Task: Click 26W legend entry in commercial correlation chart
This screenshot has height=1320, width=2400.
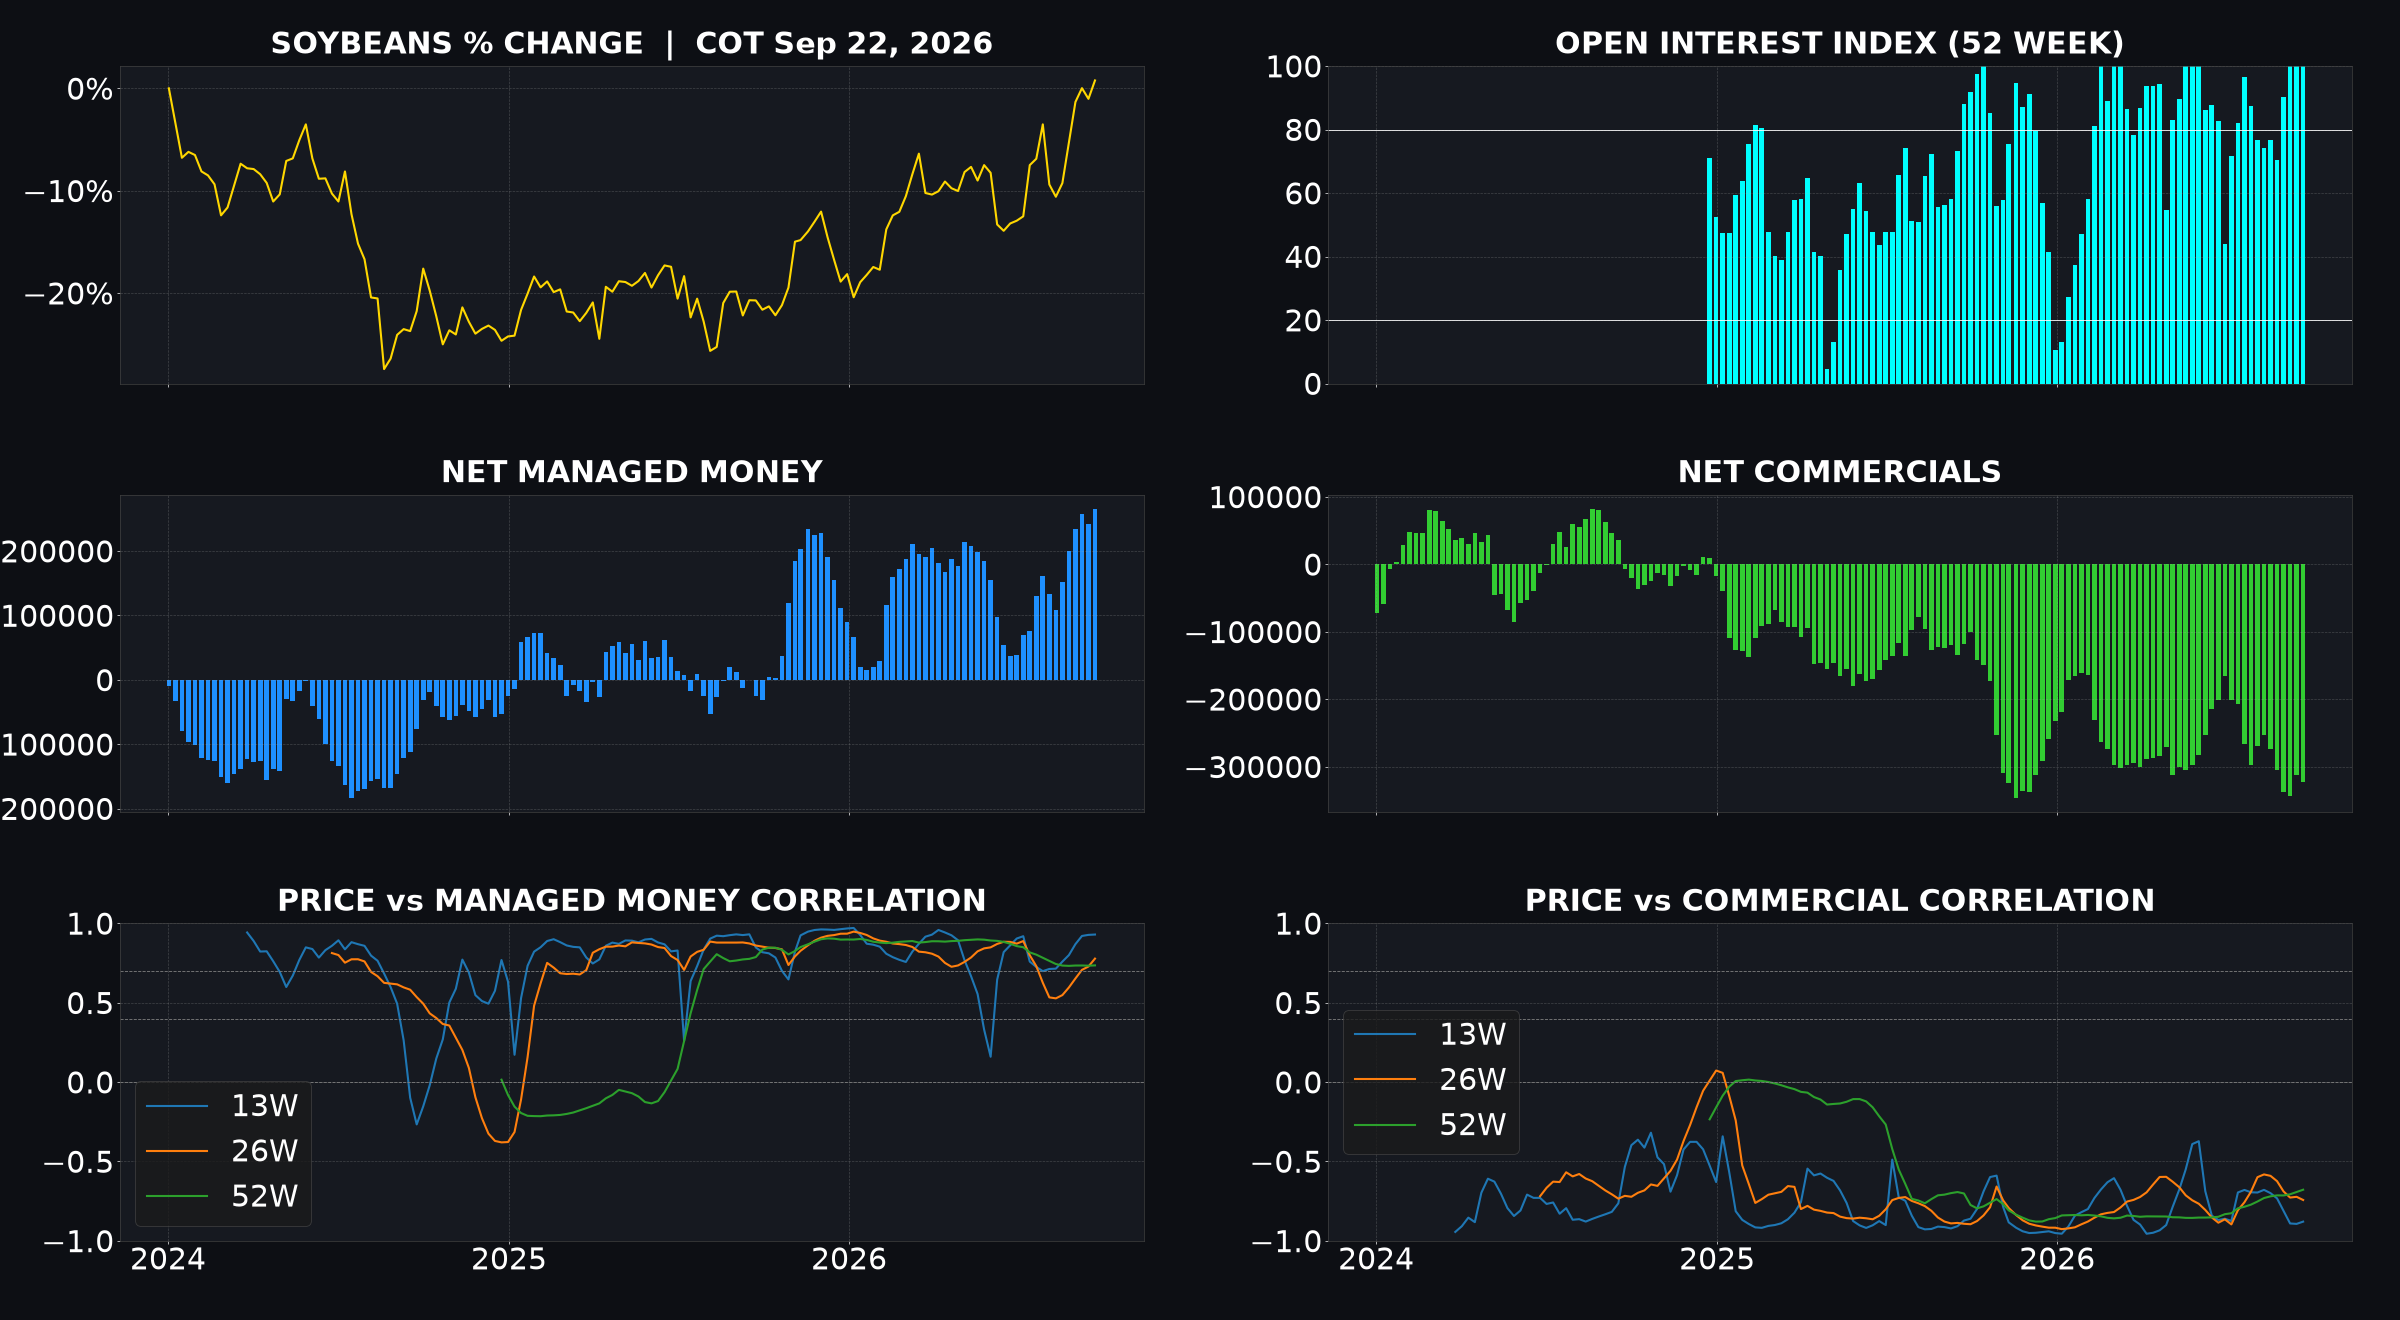Action: (x=1430, y=1079)
